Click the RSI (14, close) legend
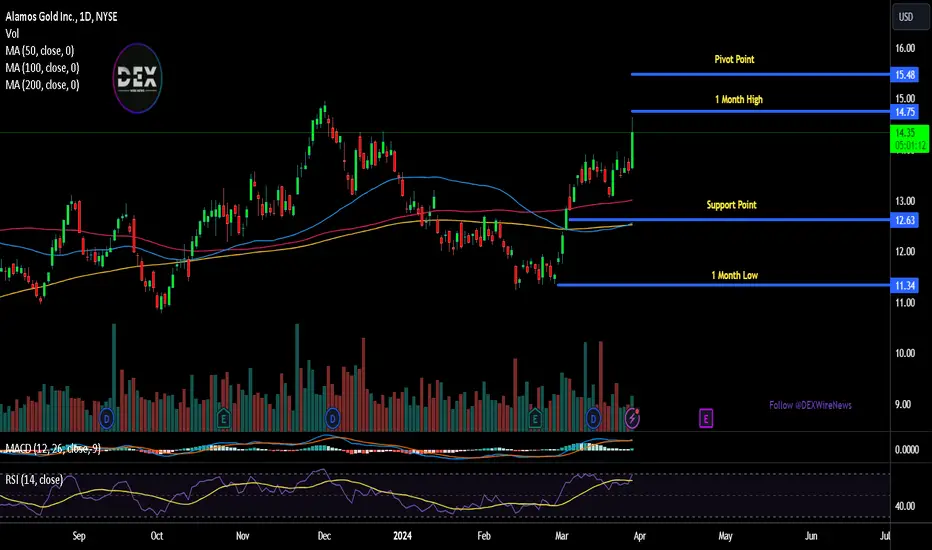This screenshot has height=550, width=932. [x=34, y=479]
